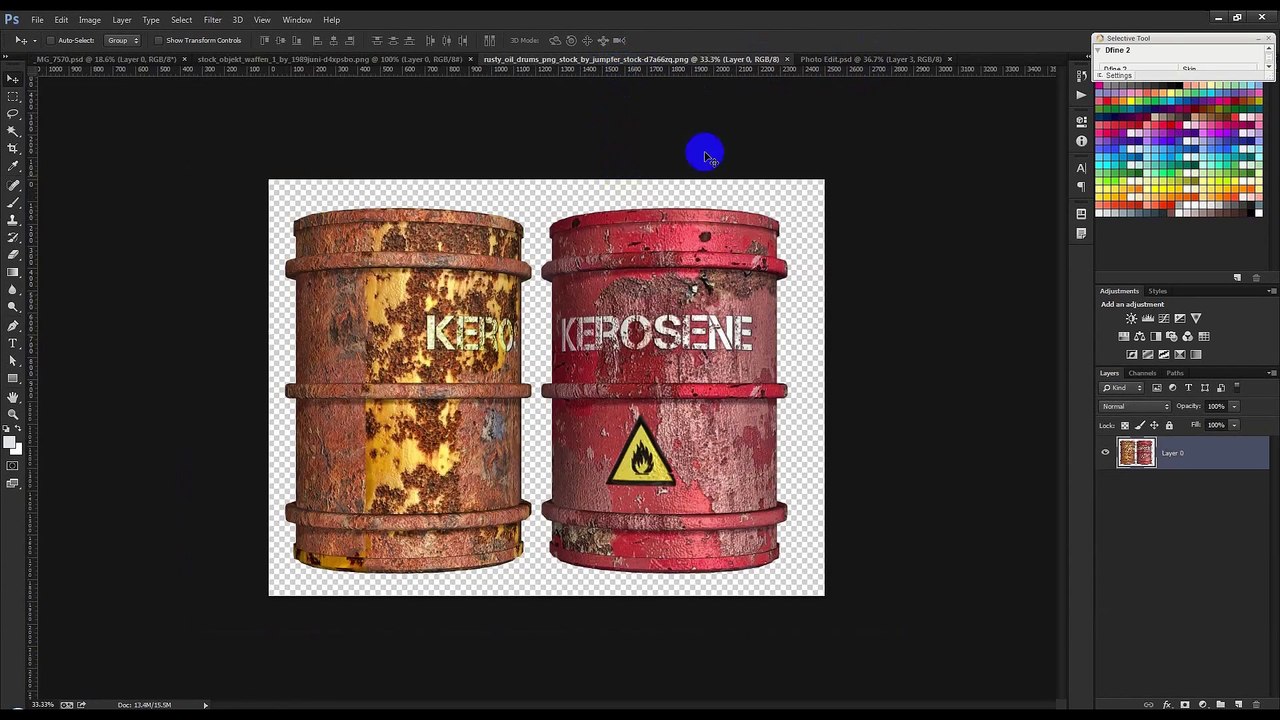Switch layer filtering on or off

click(1237, 388)
